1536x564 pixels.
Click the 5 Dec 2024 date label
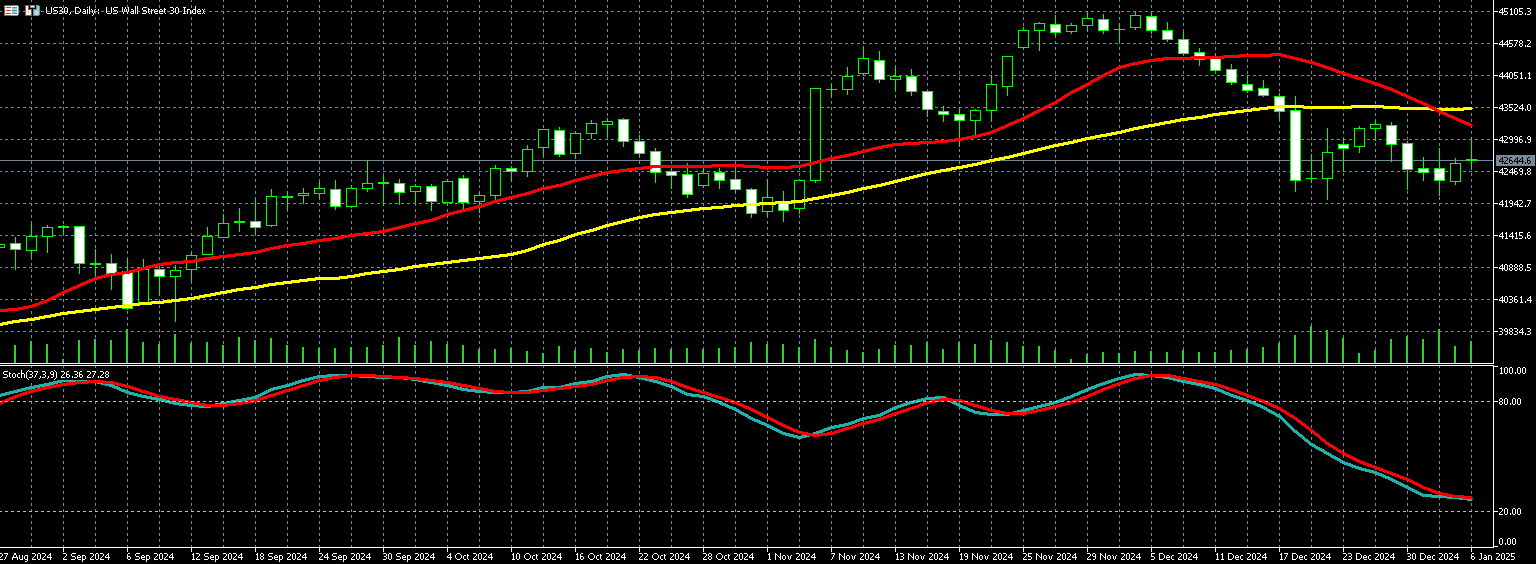point(1174,556)
